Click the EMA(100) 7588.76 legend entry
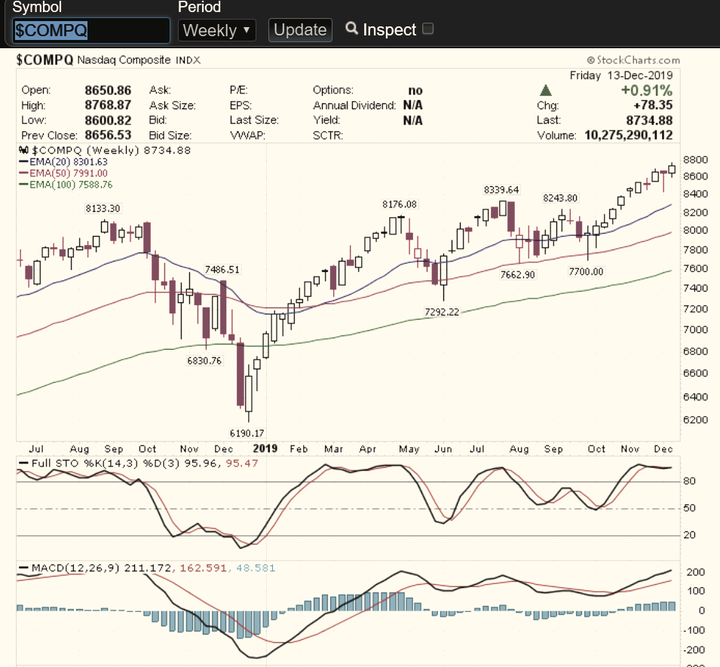This screenshot has height=667, width=720. click(x=66, y=185)
